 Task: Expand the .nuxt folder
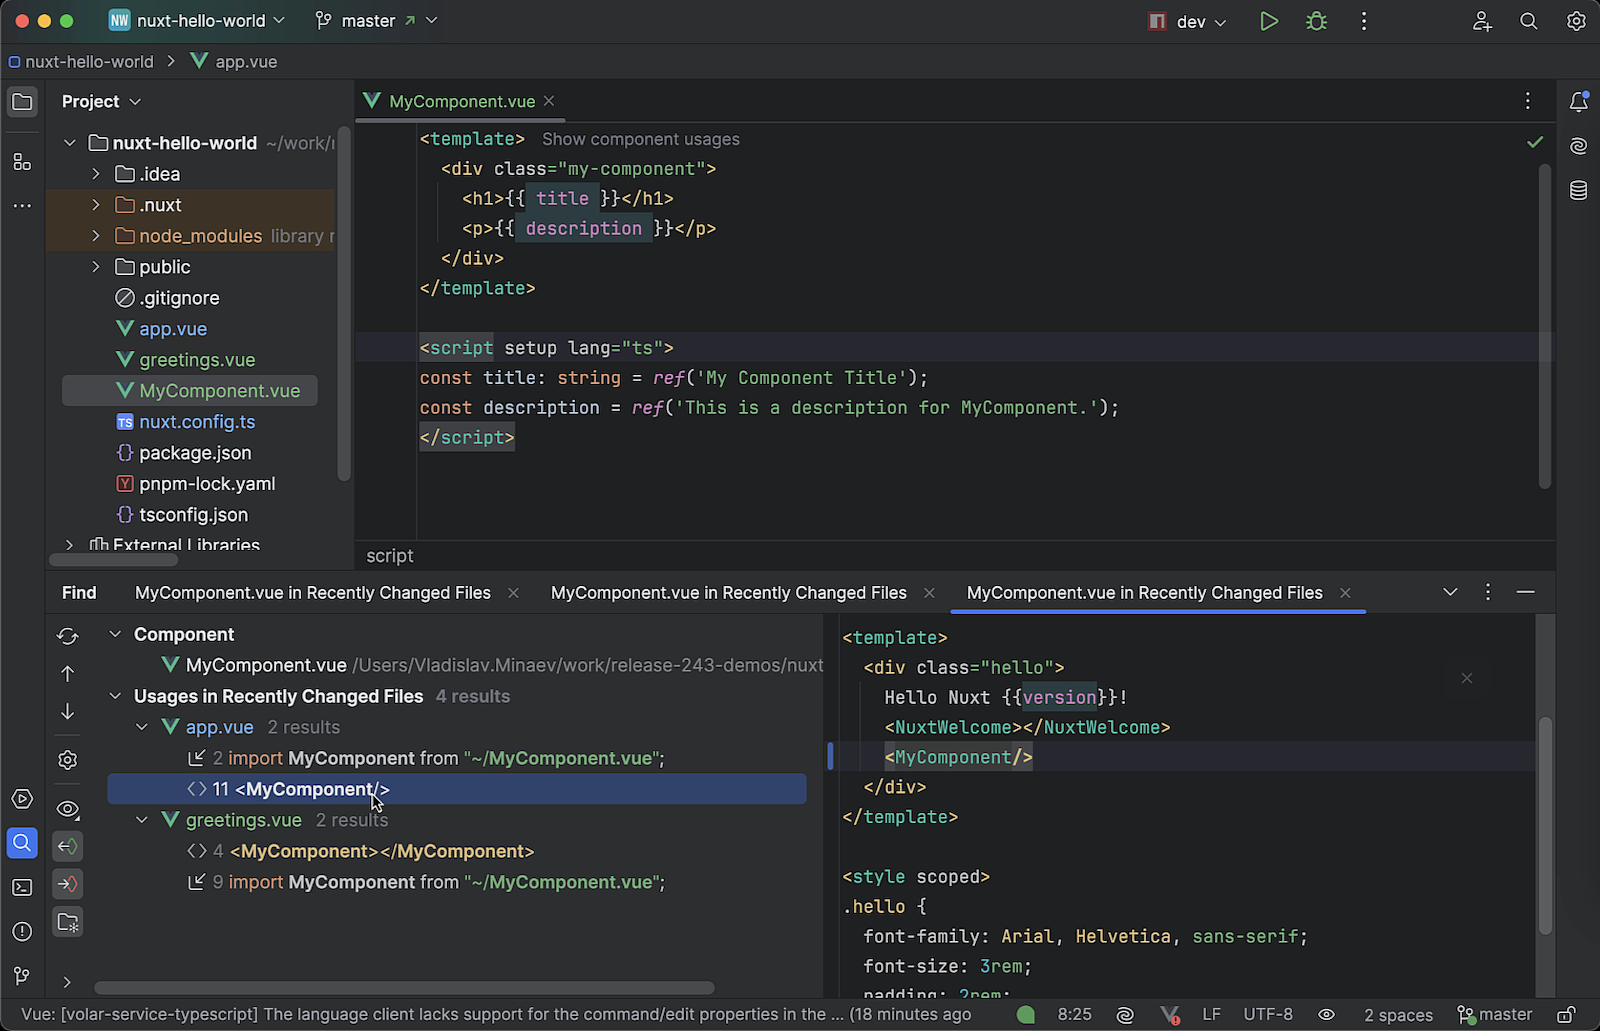tap(96, 205)
